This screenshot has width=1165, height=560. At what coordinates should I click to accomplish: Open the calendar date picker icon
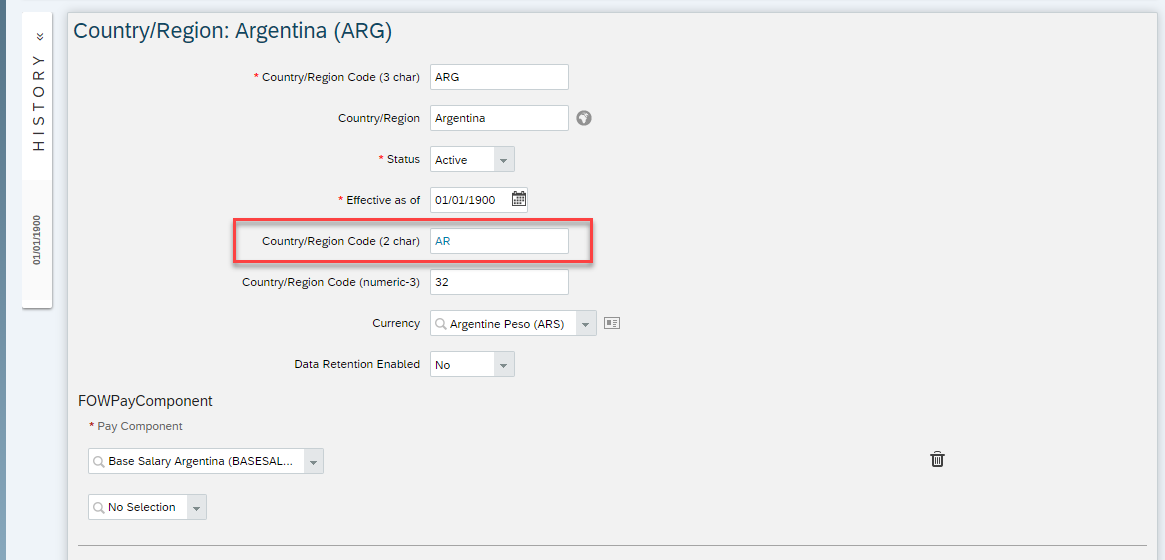tap(519, 199)
